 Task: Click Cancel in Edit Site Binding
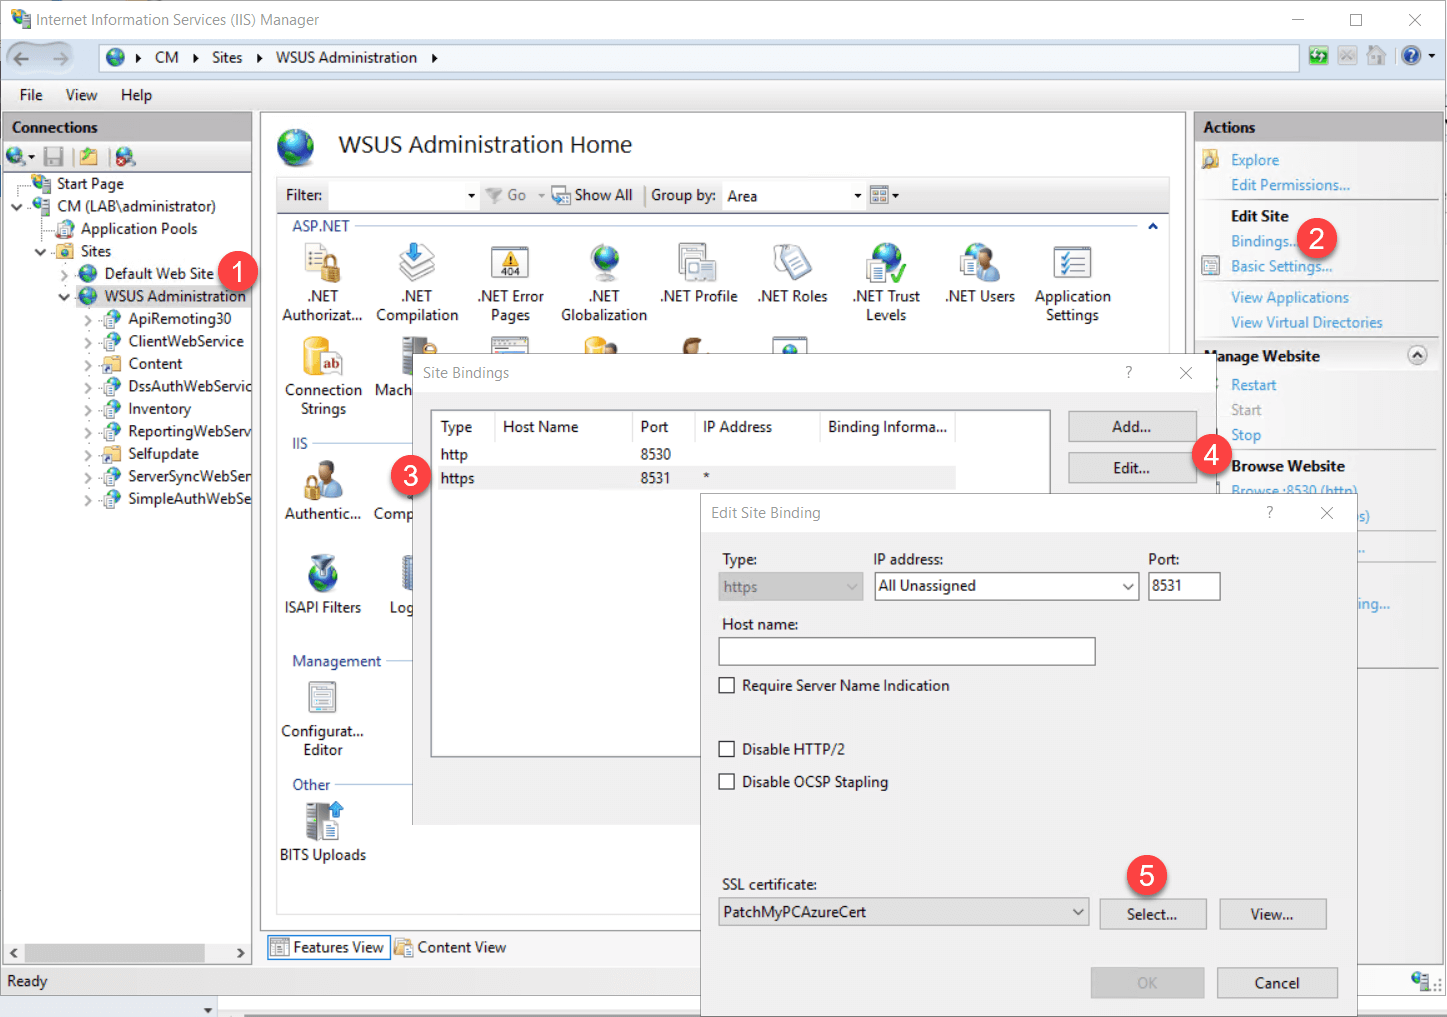(1277, 983)
